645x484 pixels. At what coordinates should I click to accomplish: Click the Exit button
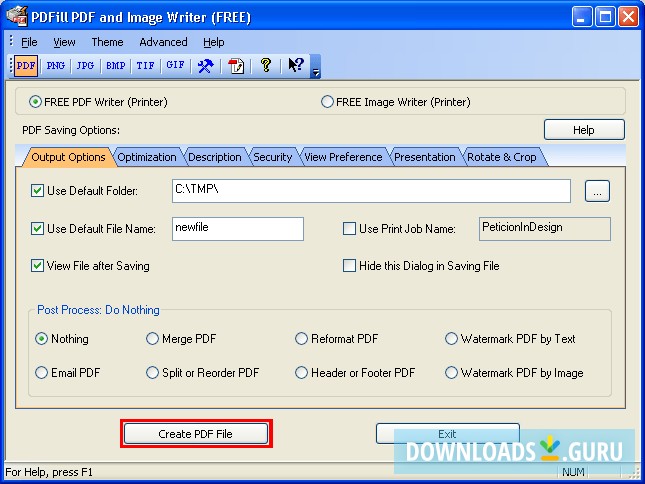point(448,434)
